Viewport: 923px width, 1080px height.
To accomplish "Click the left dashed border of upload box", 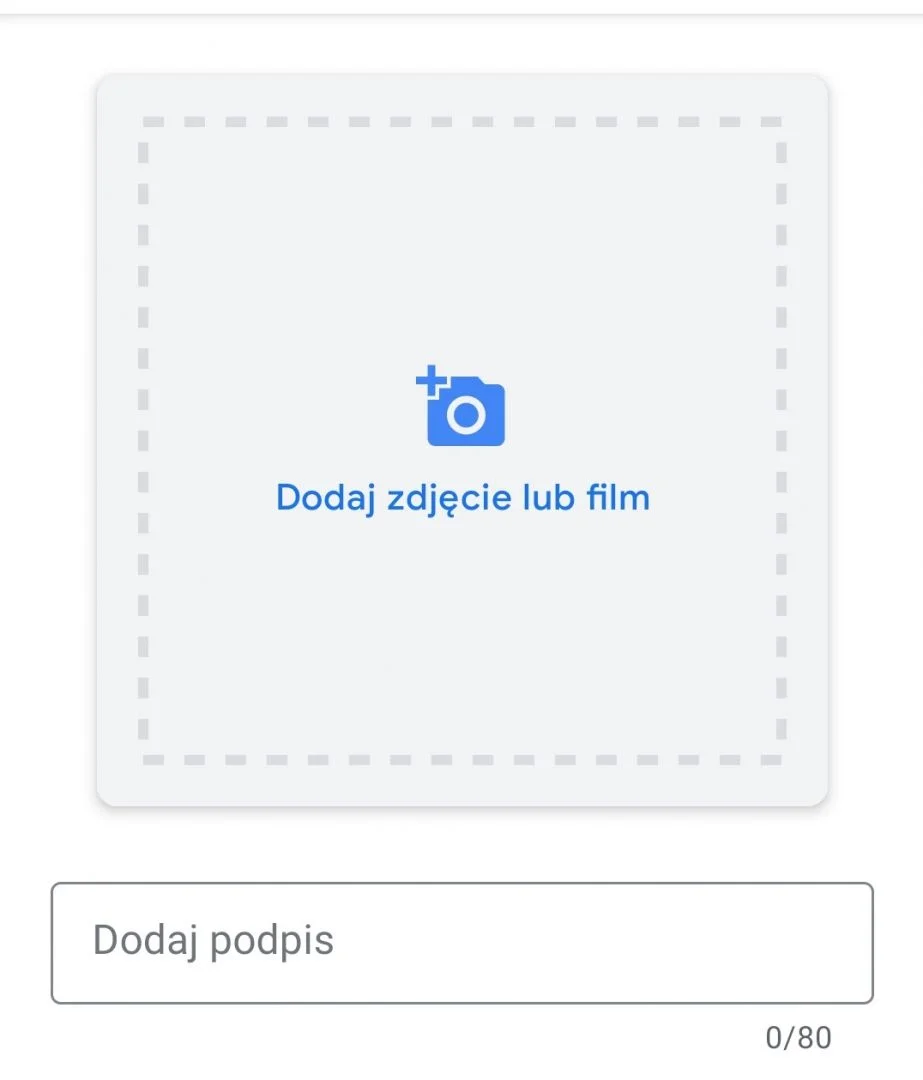I will click(x=143, y=440).
